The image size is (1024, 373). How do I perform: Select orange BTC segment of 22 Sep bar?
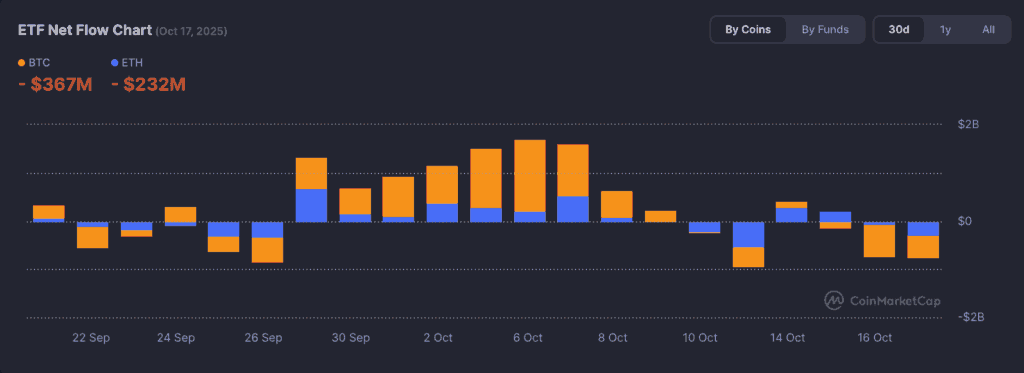92,237
